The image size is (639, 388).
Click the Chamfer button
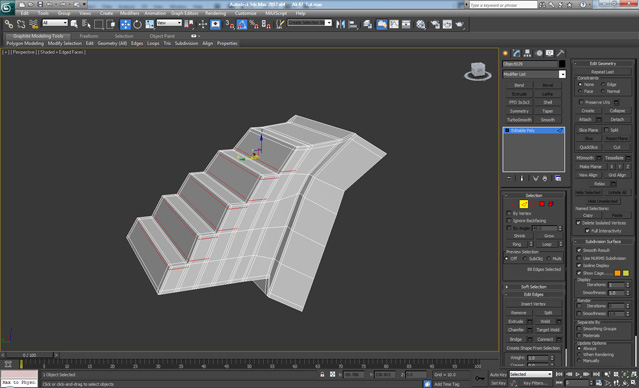[x=516, y=330]
